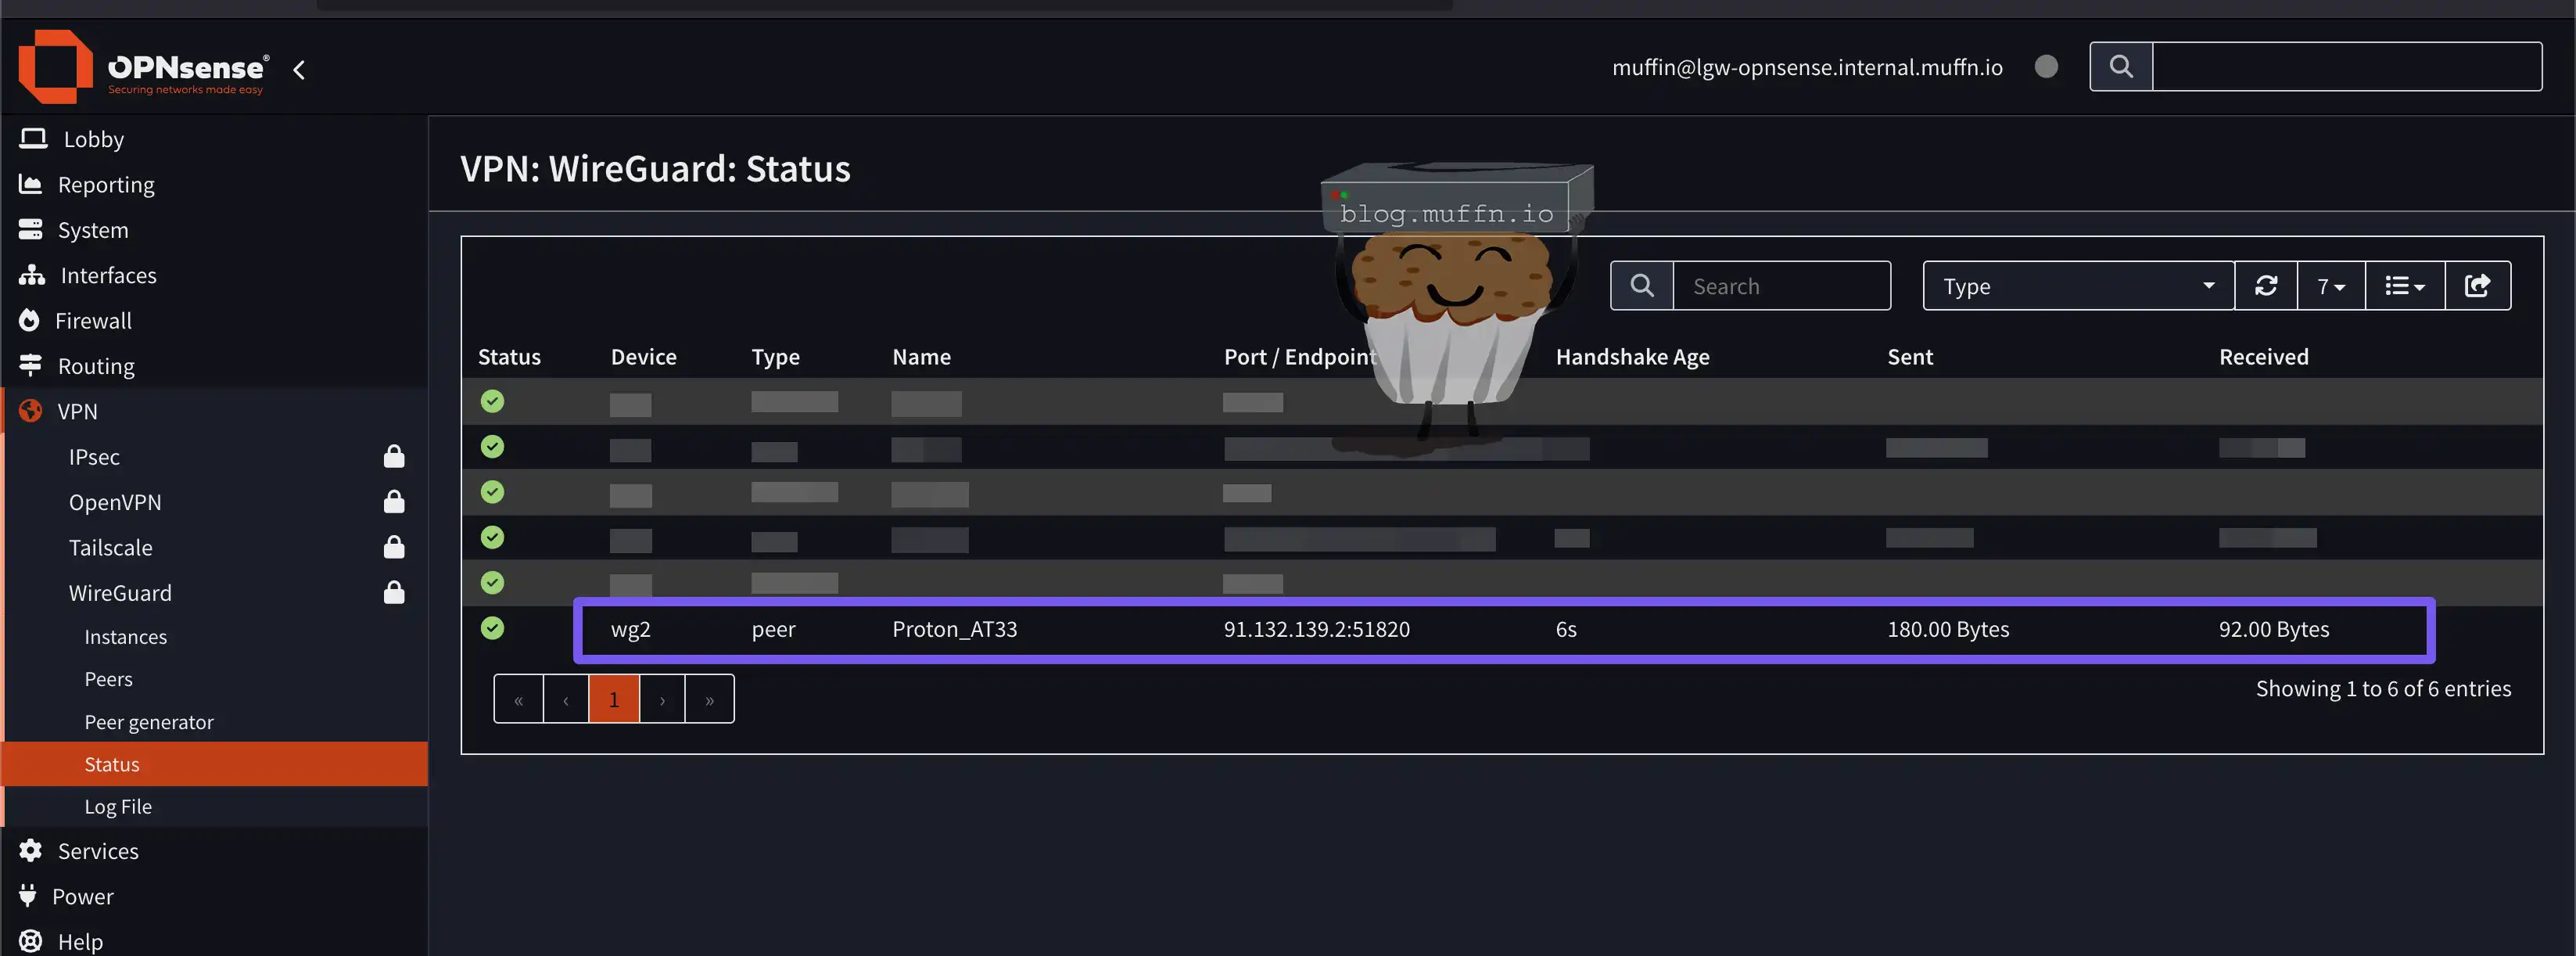Click the refresh icon in table toolbar

coord(2266,286)
